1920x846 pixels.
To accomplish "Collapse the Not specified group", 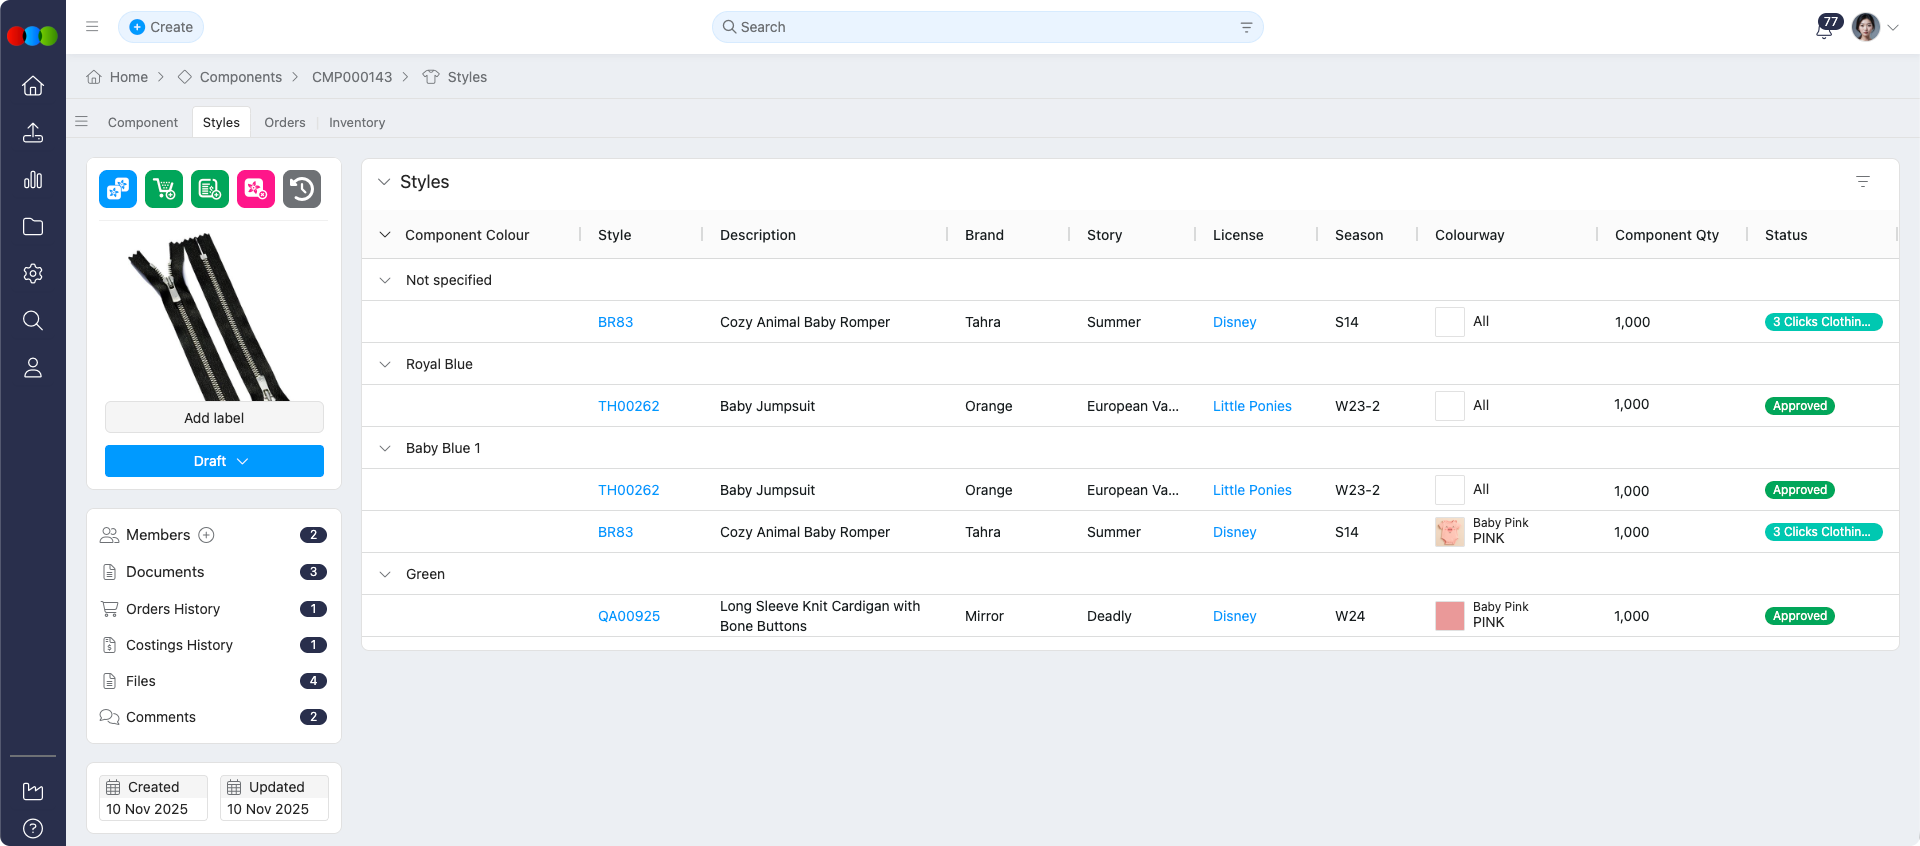I will pyautogui.click(x=385, y=280).
